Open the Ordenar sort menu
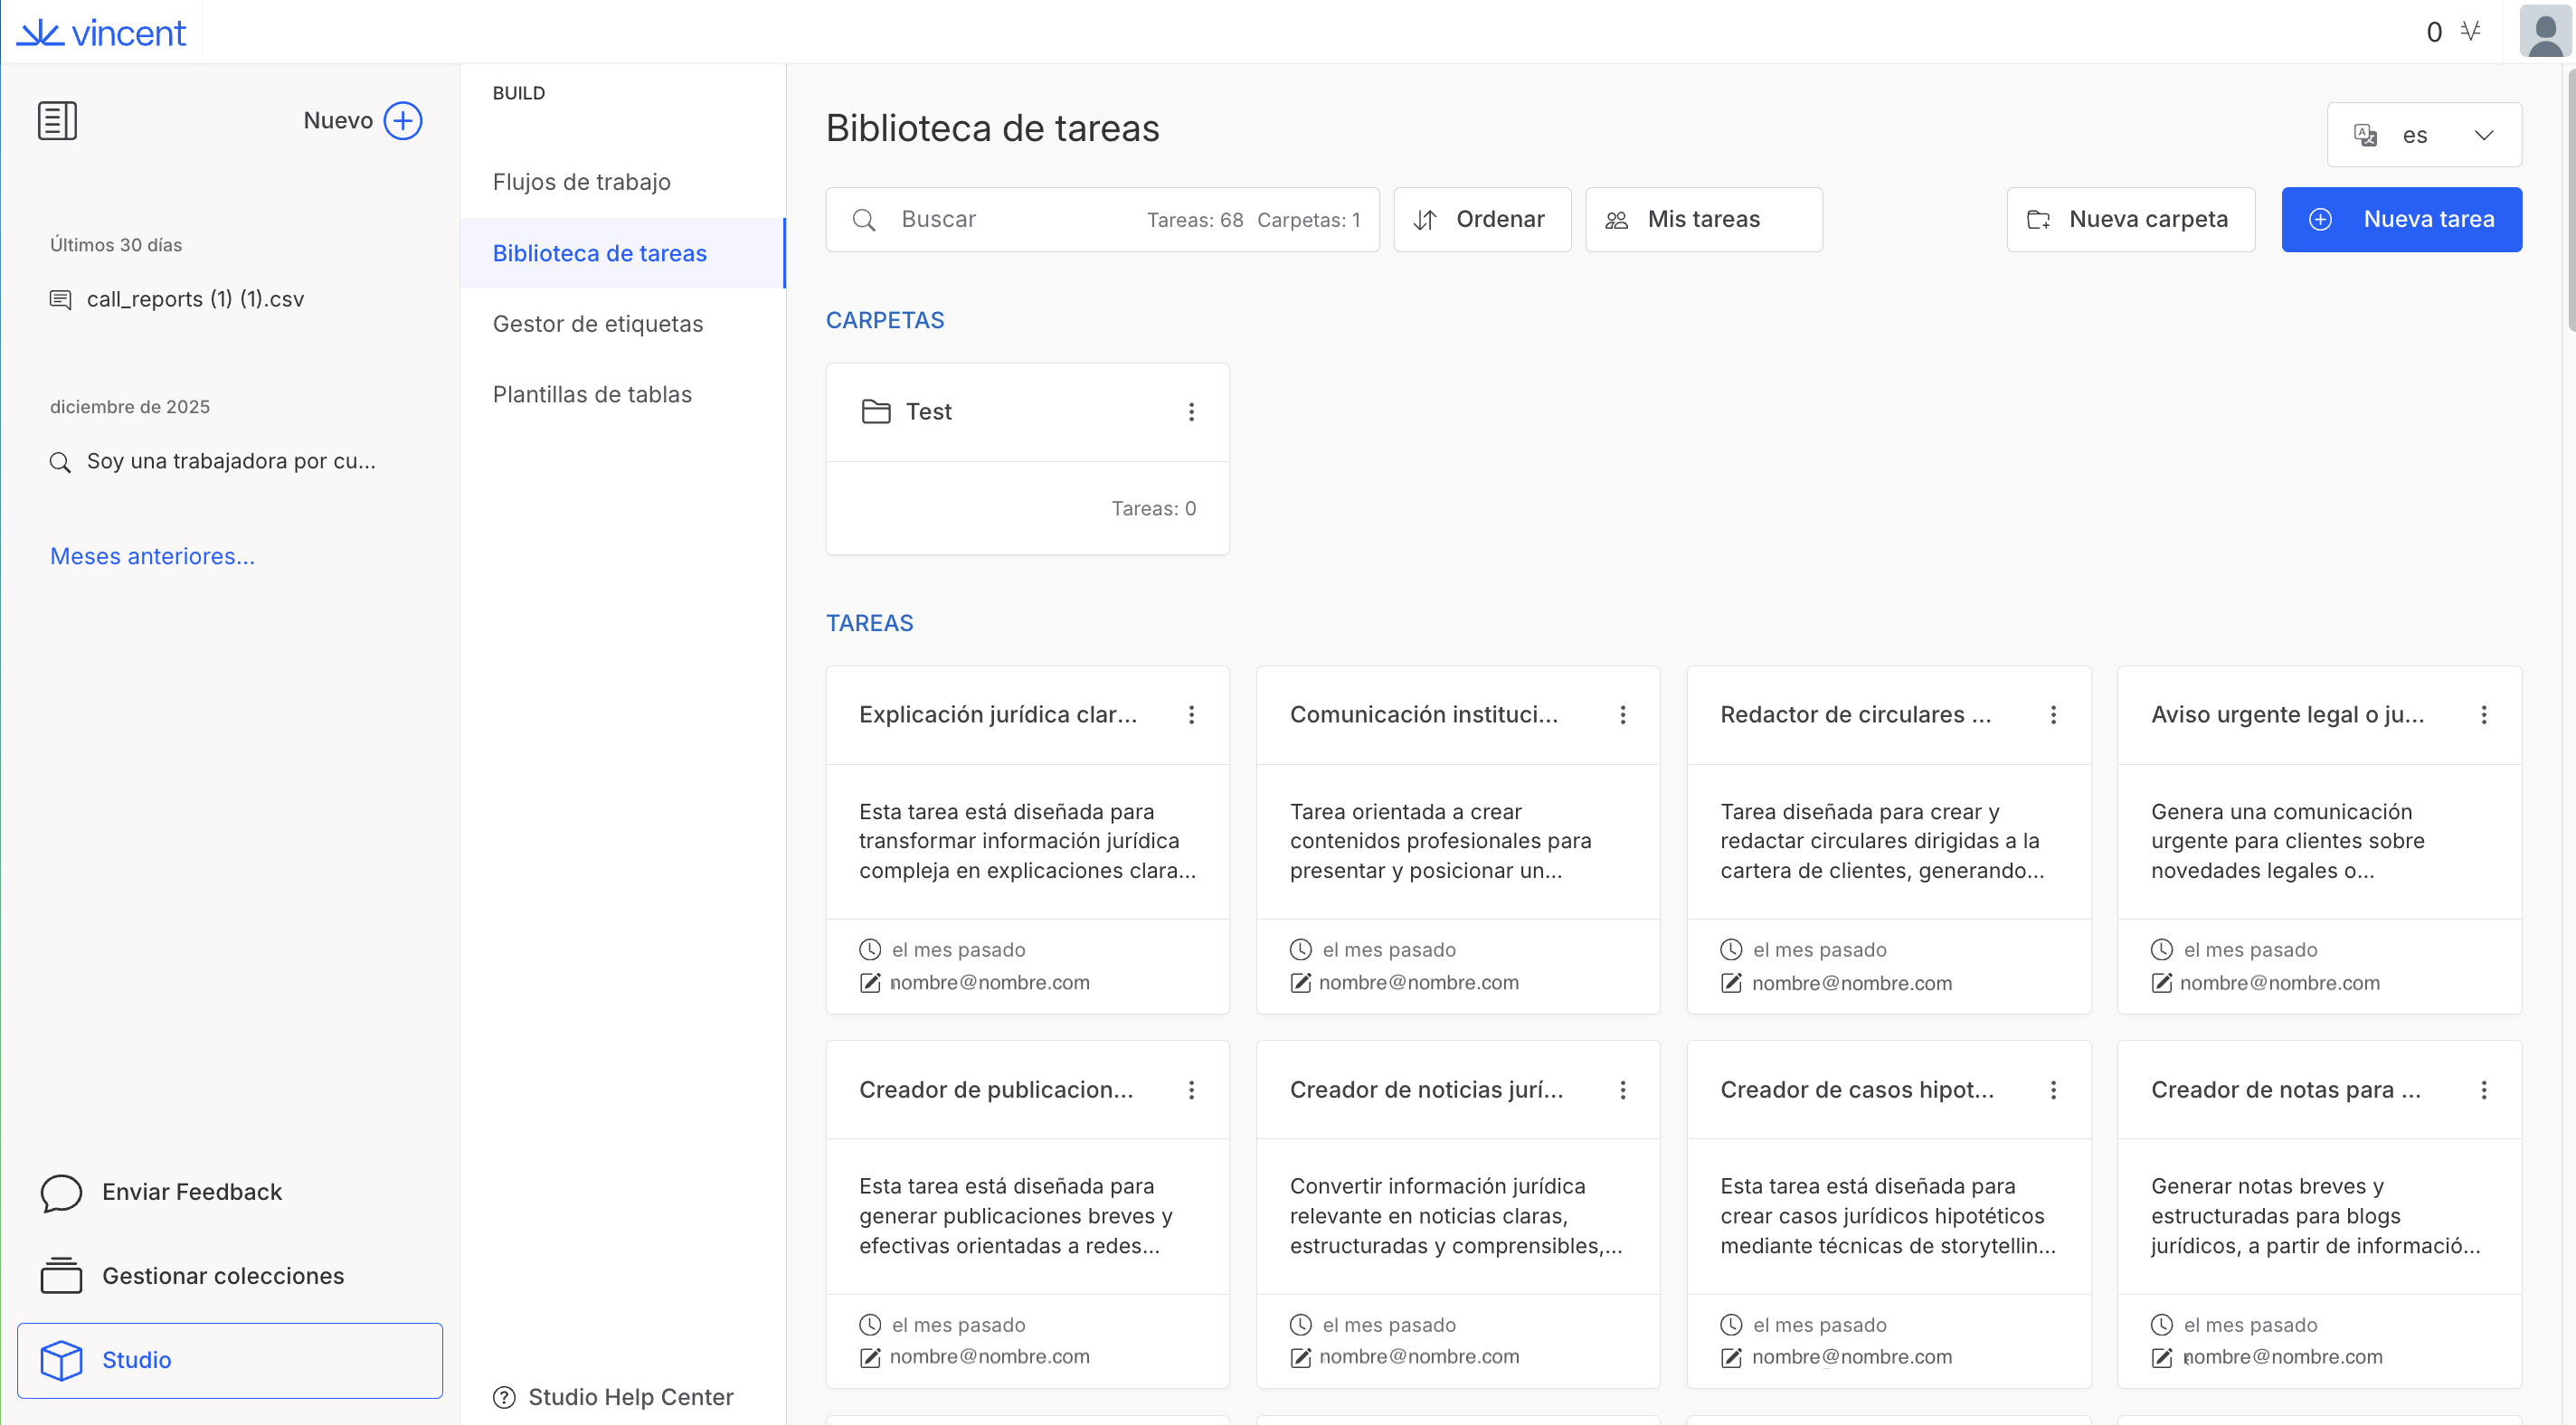 click(1481, 219)
